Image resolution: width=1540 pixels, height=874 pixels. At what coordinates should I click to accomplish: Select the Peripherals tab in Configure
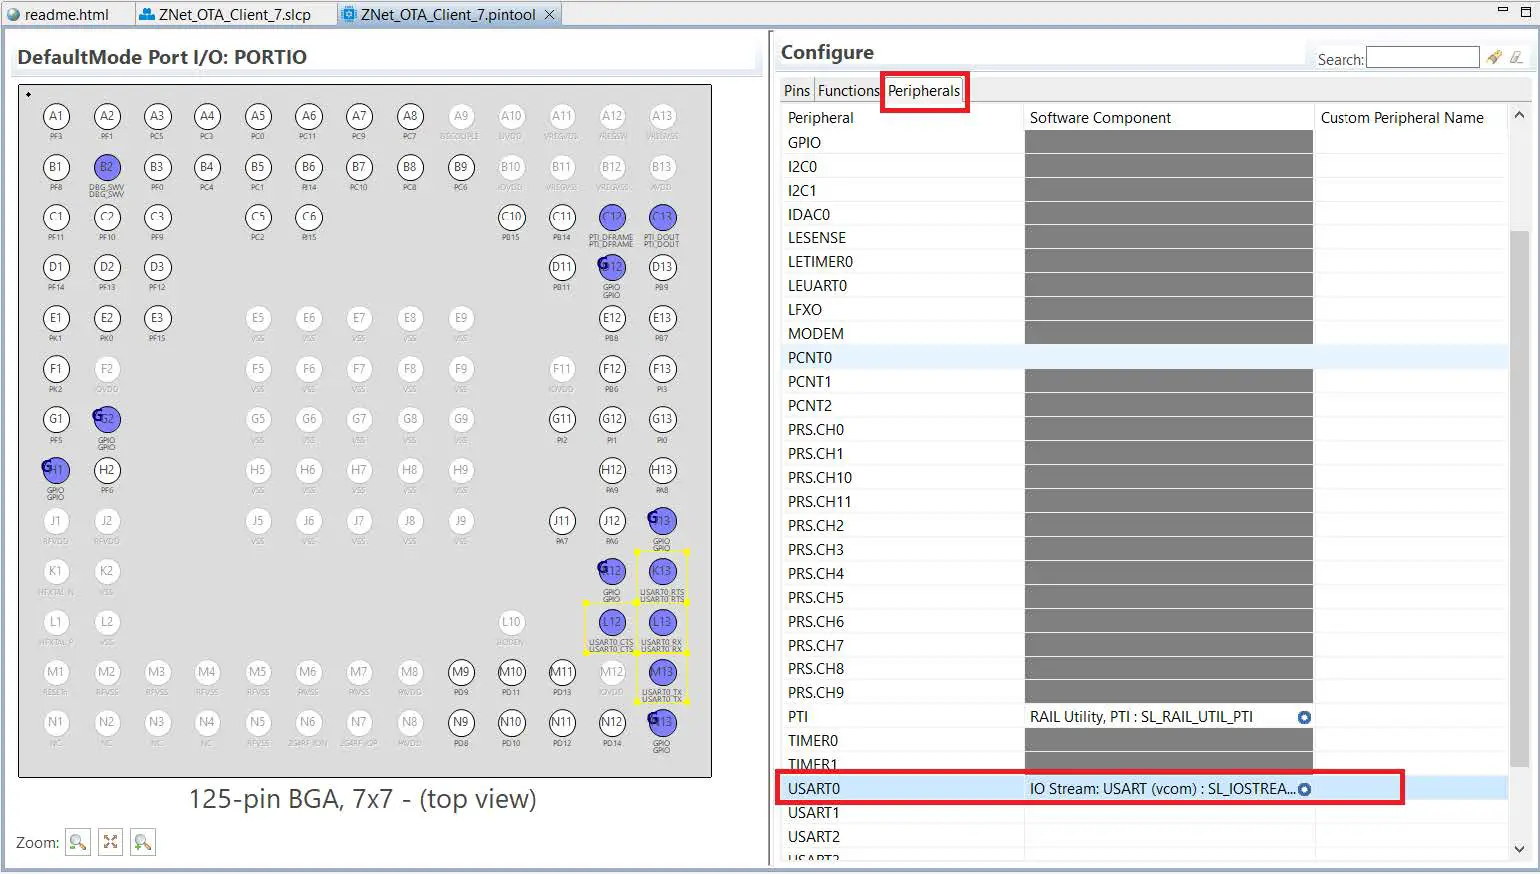click(923, 90)
